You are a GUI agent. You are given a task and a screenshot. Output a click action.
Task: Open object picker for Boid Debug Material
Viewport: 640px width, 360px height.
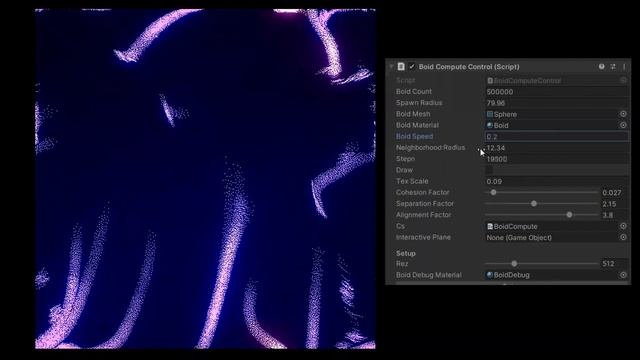click(x=623, y=275)
